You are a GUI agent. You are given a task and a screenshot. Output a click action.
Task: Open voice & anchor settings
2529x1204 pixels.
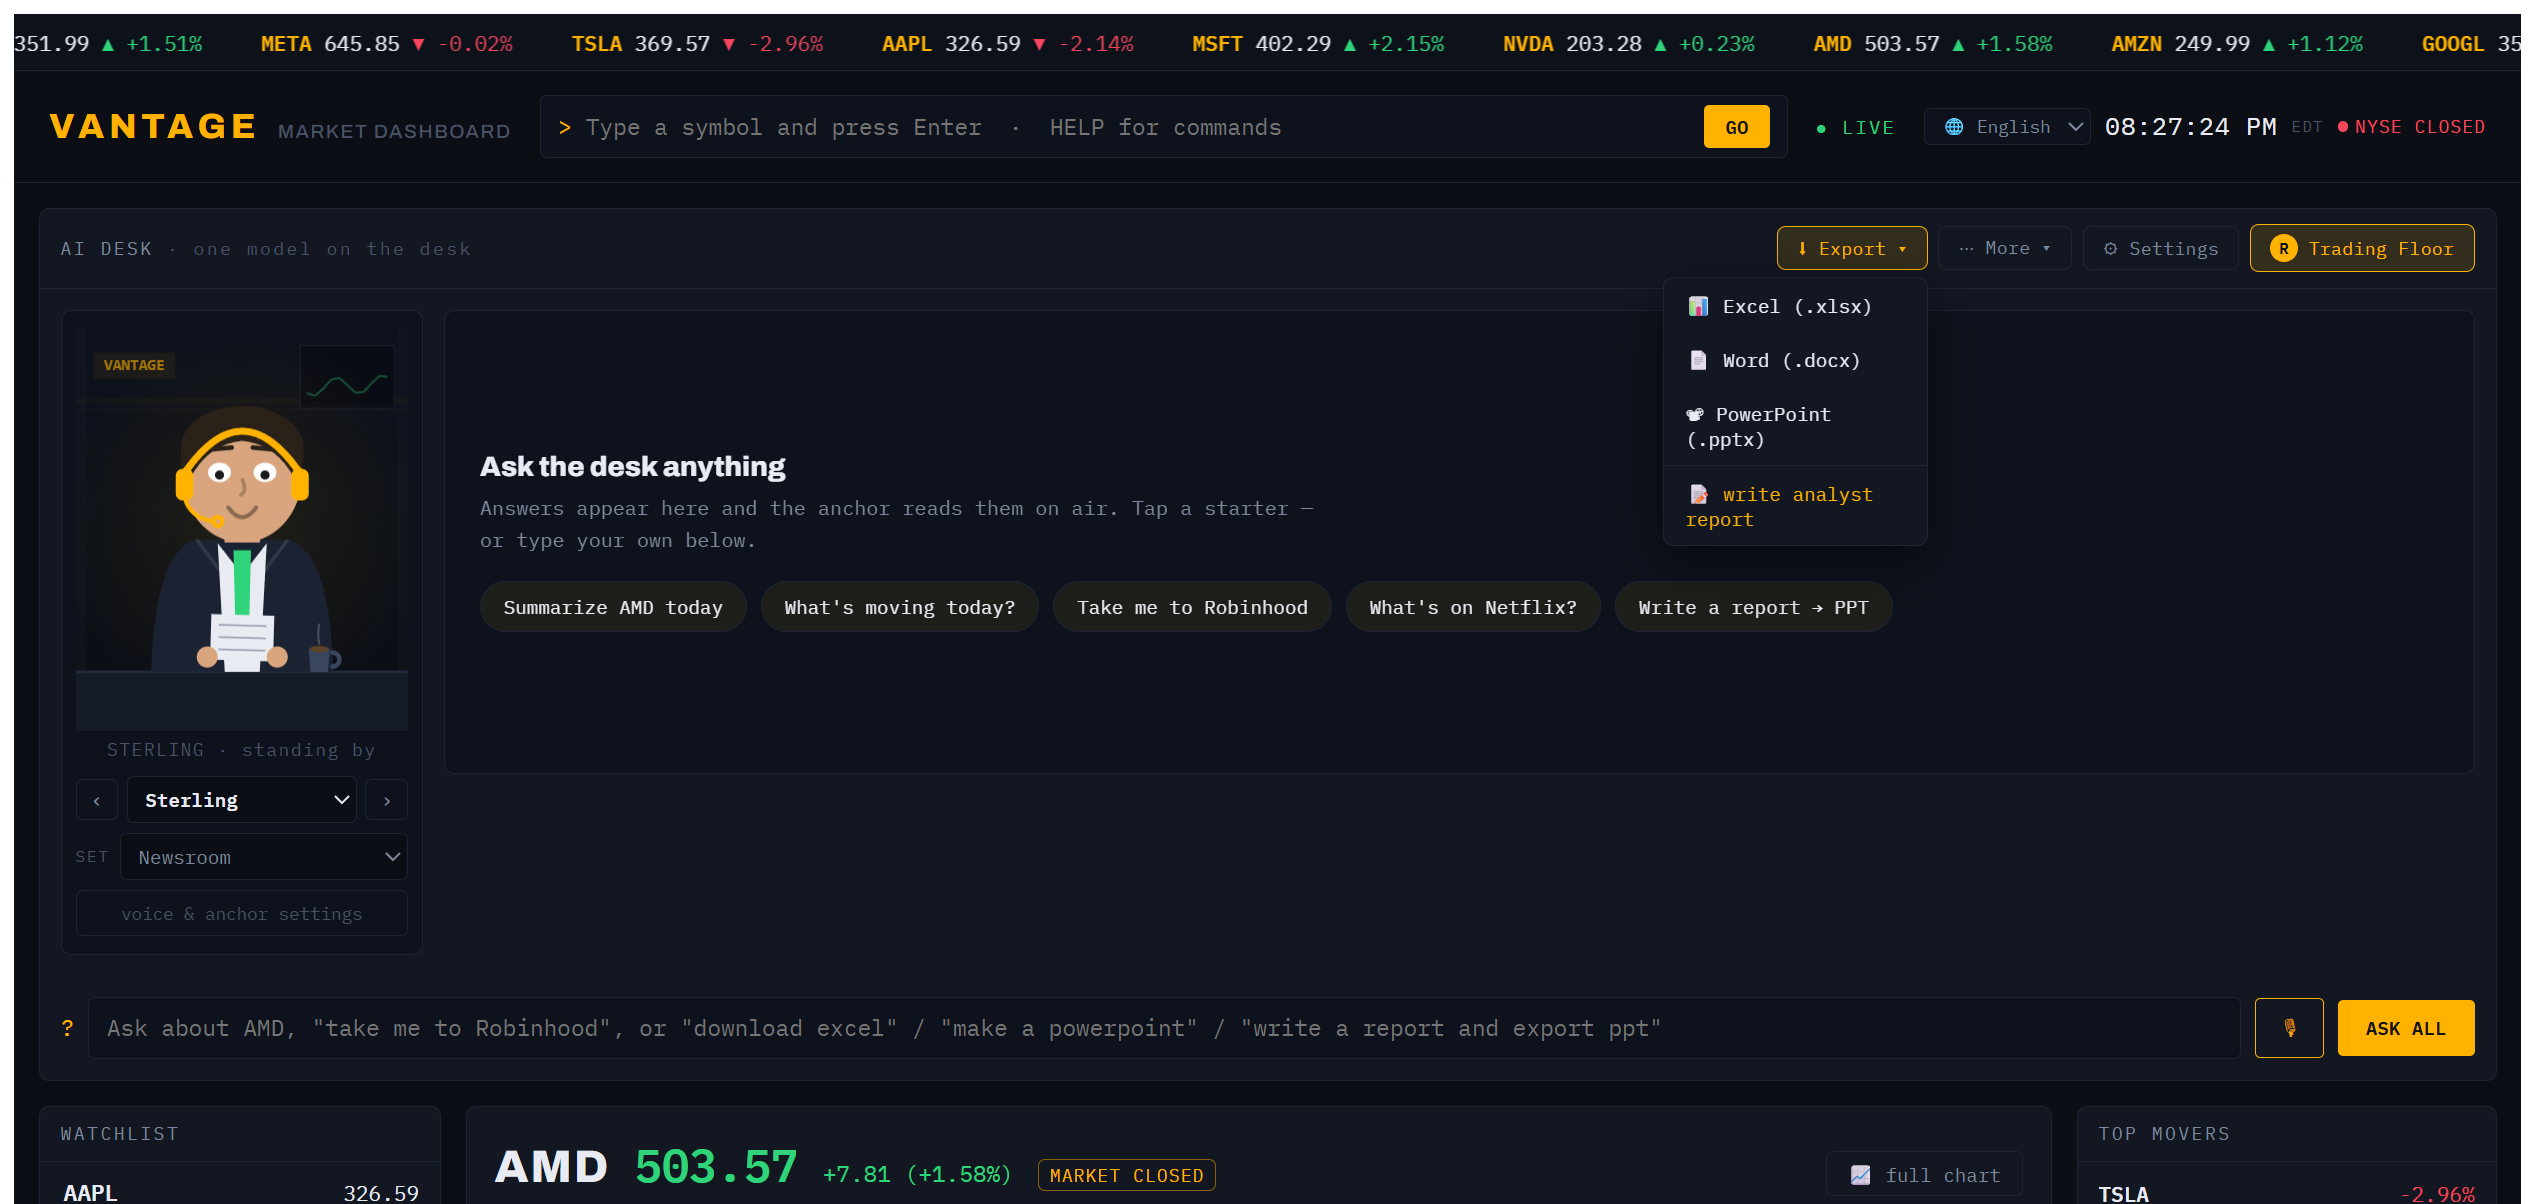click(242, 914)
